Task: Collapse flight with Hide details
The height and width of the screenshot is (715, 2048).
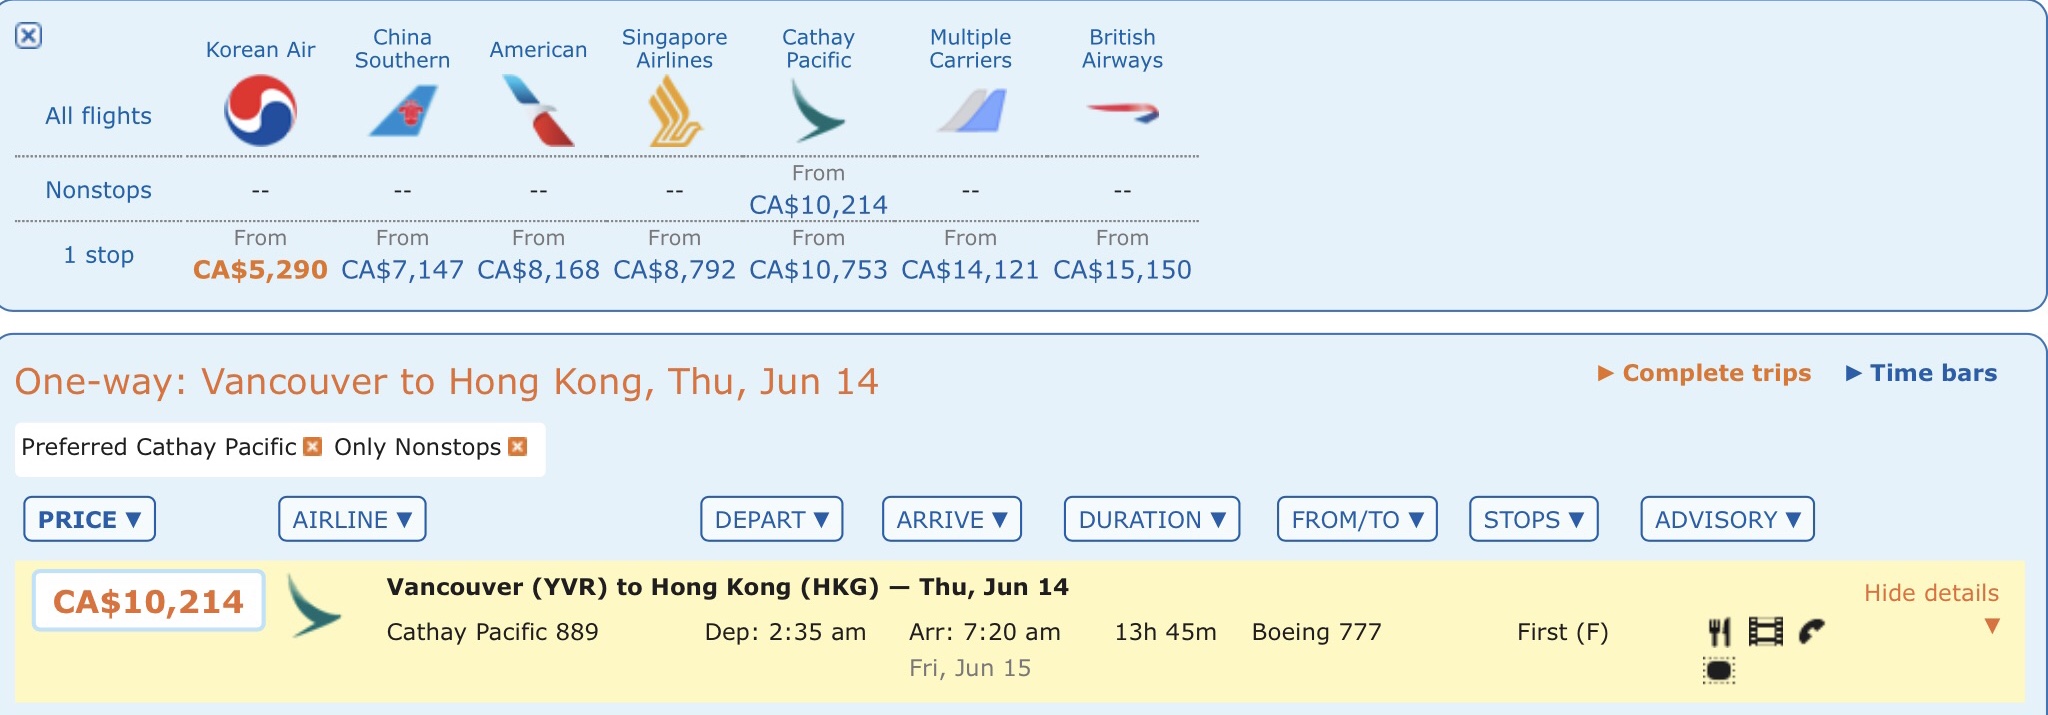Action: tap(1931, 594)
